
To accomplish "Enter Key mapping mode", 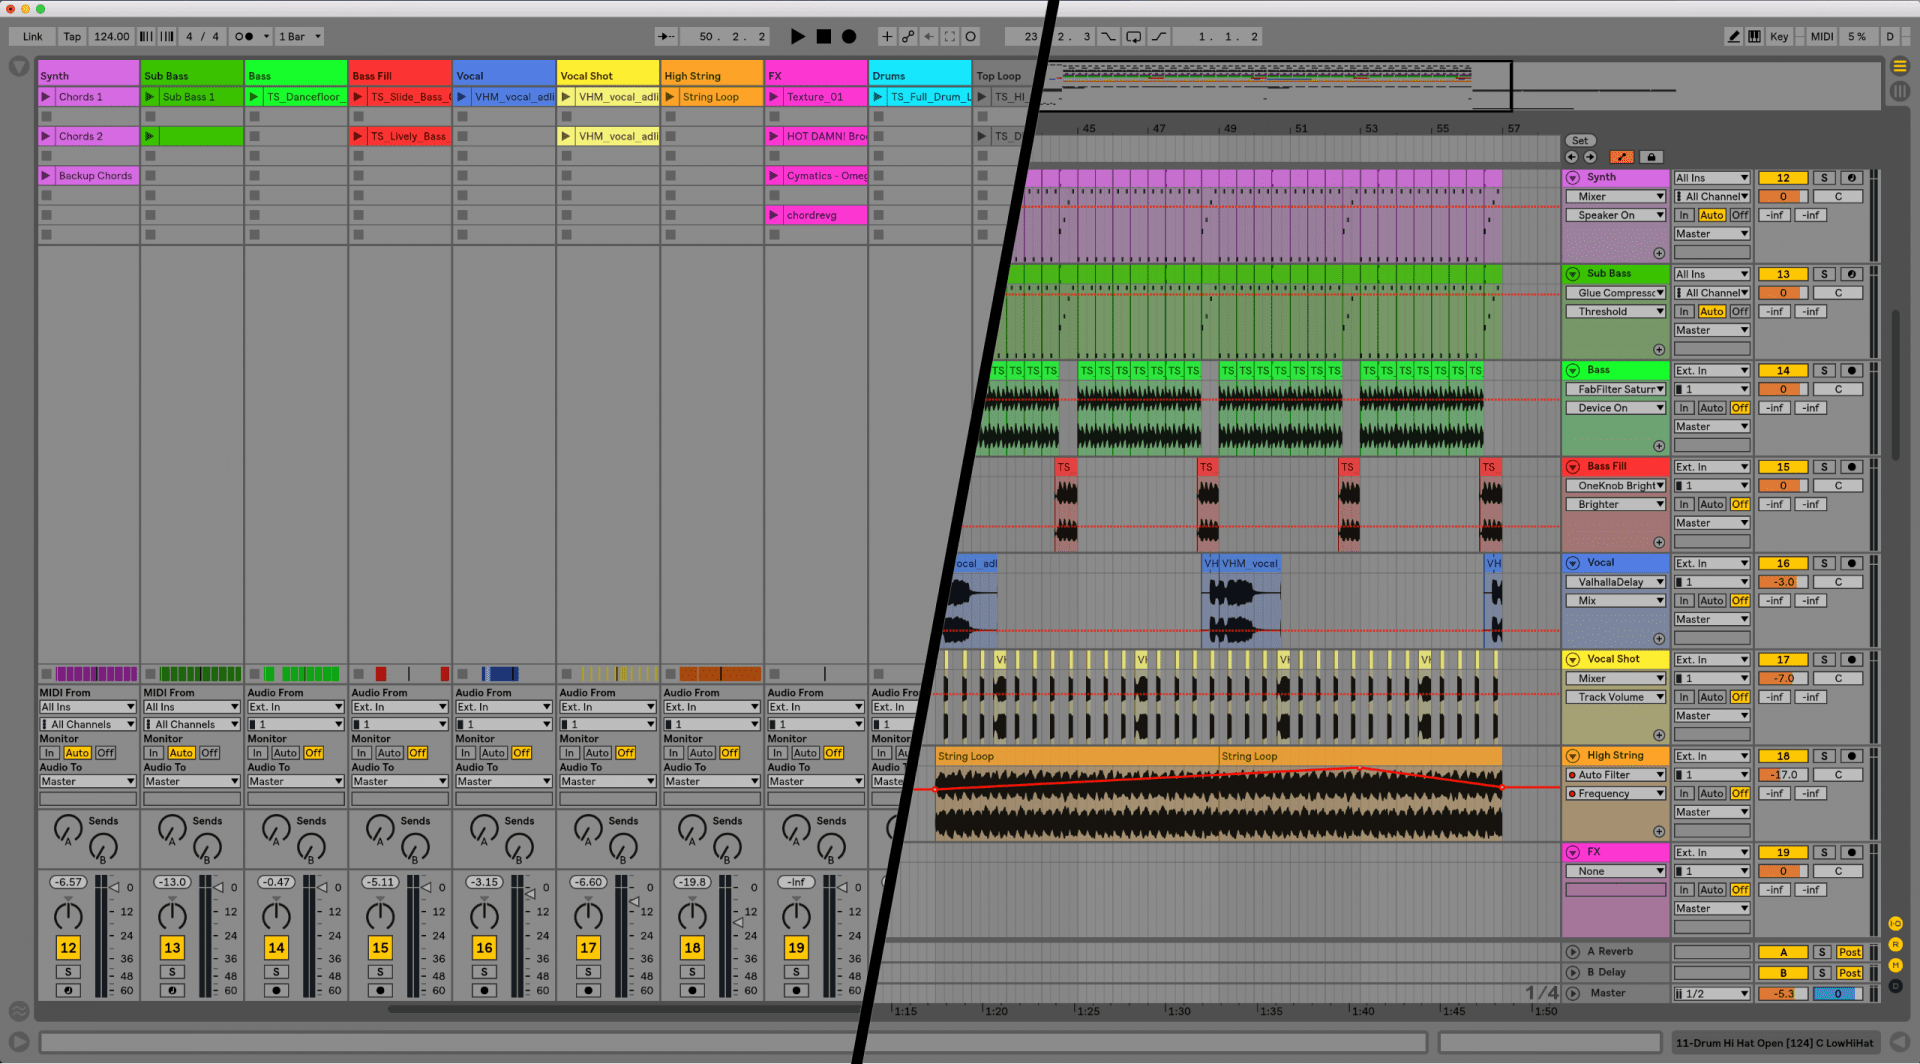I will click(1779, 36).
